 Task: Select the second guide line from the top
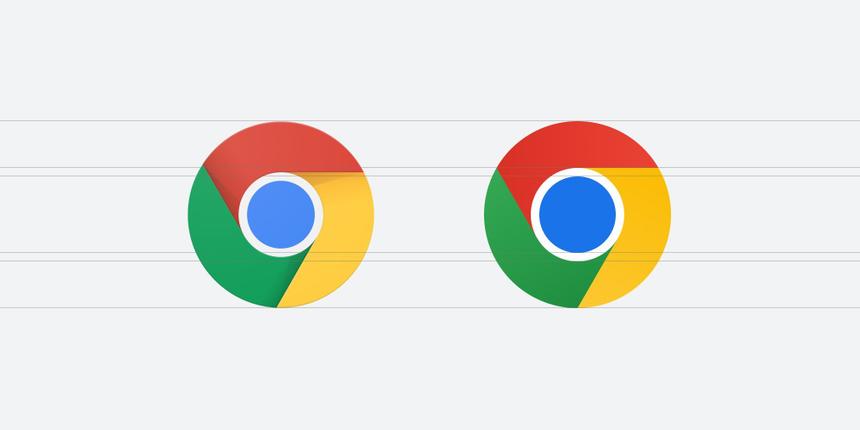[x=430, y=167]
